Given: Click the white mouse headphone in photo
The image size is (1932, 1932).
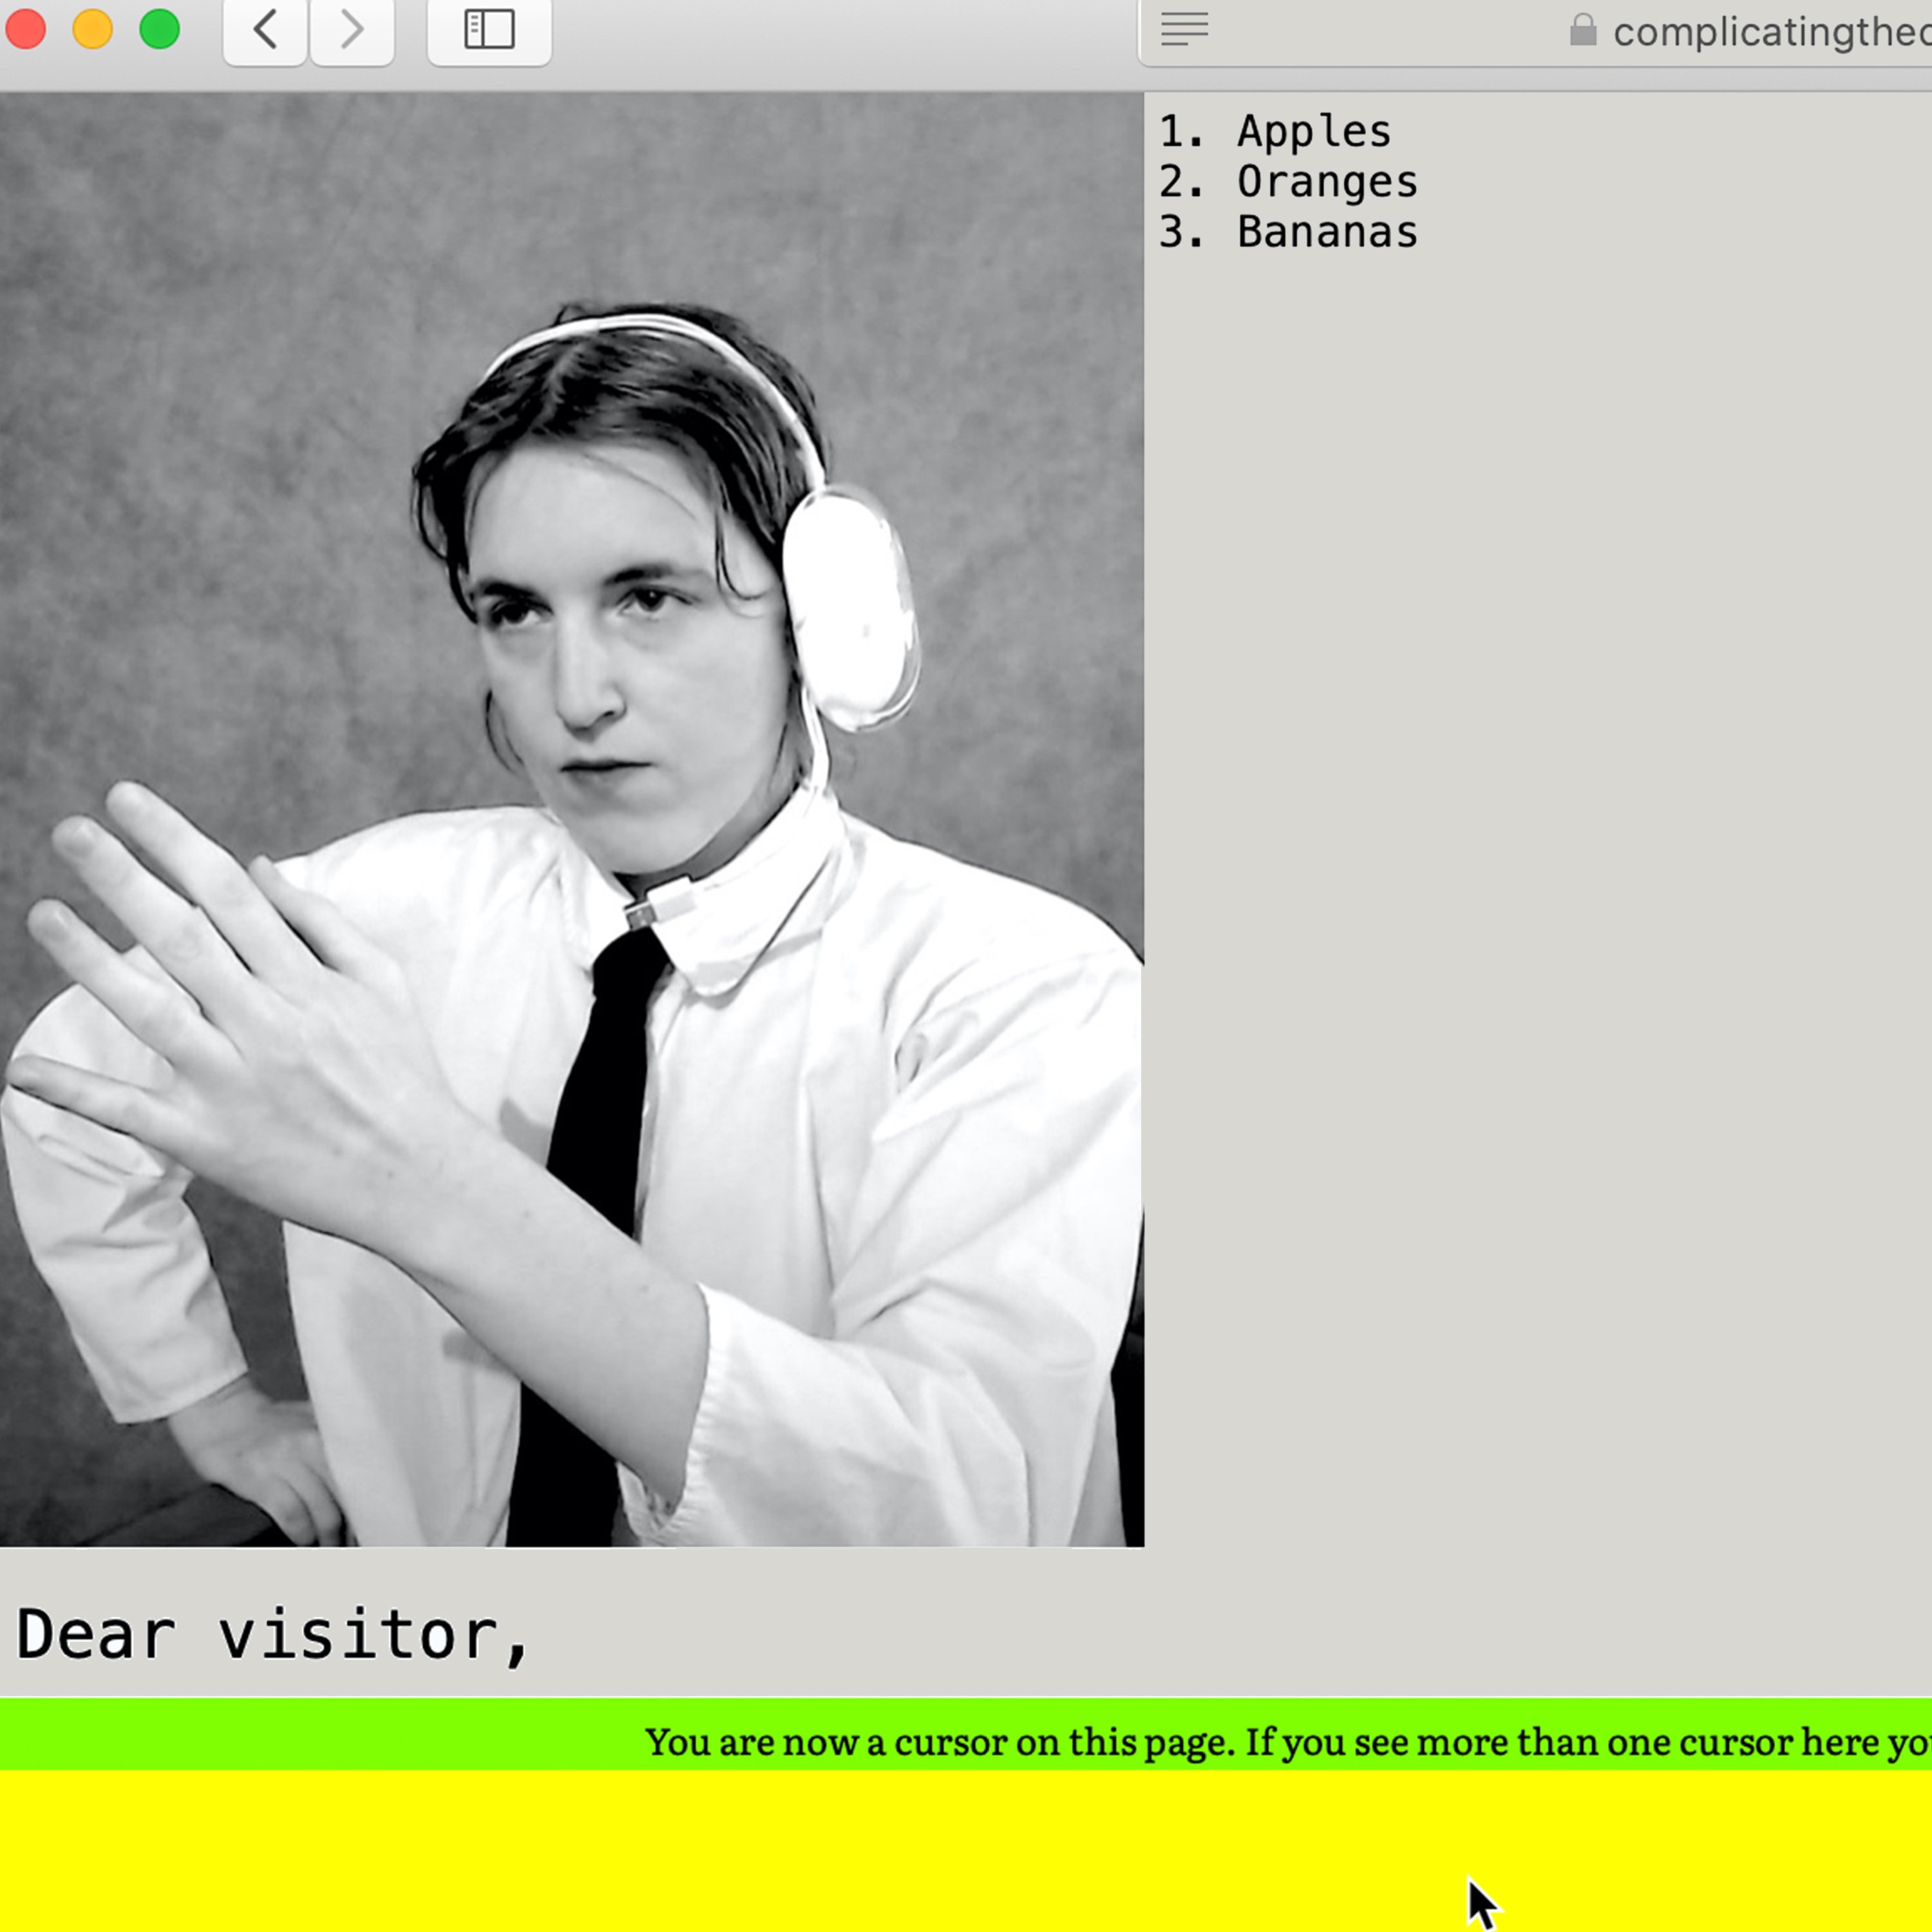Looking at the screenshot, I should pos(850,610).
